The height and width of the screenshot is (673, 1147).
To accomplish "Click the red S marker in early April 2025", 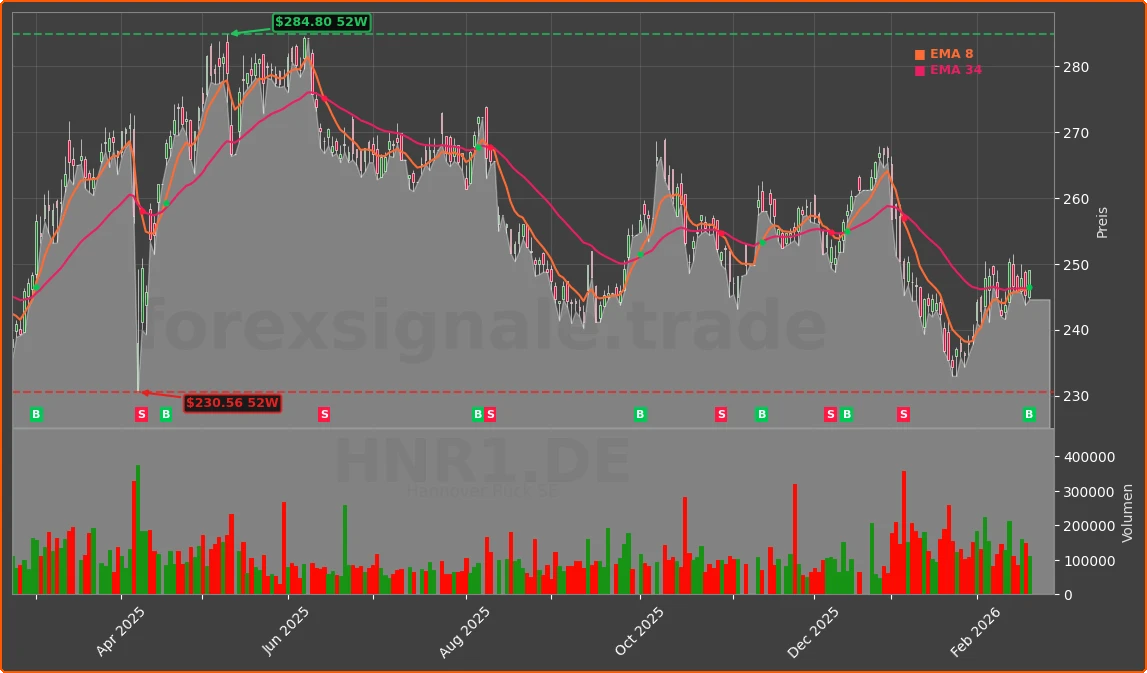I will [x=141, y=415].
